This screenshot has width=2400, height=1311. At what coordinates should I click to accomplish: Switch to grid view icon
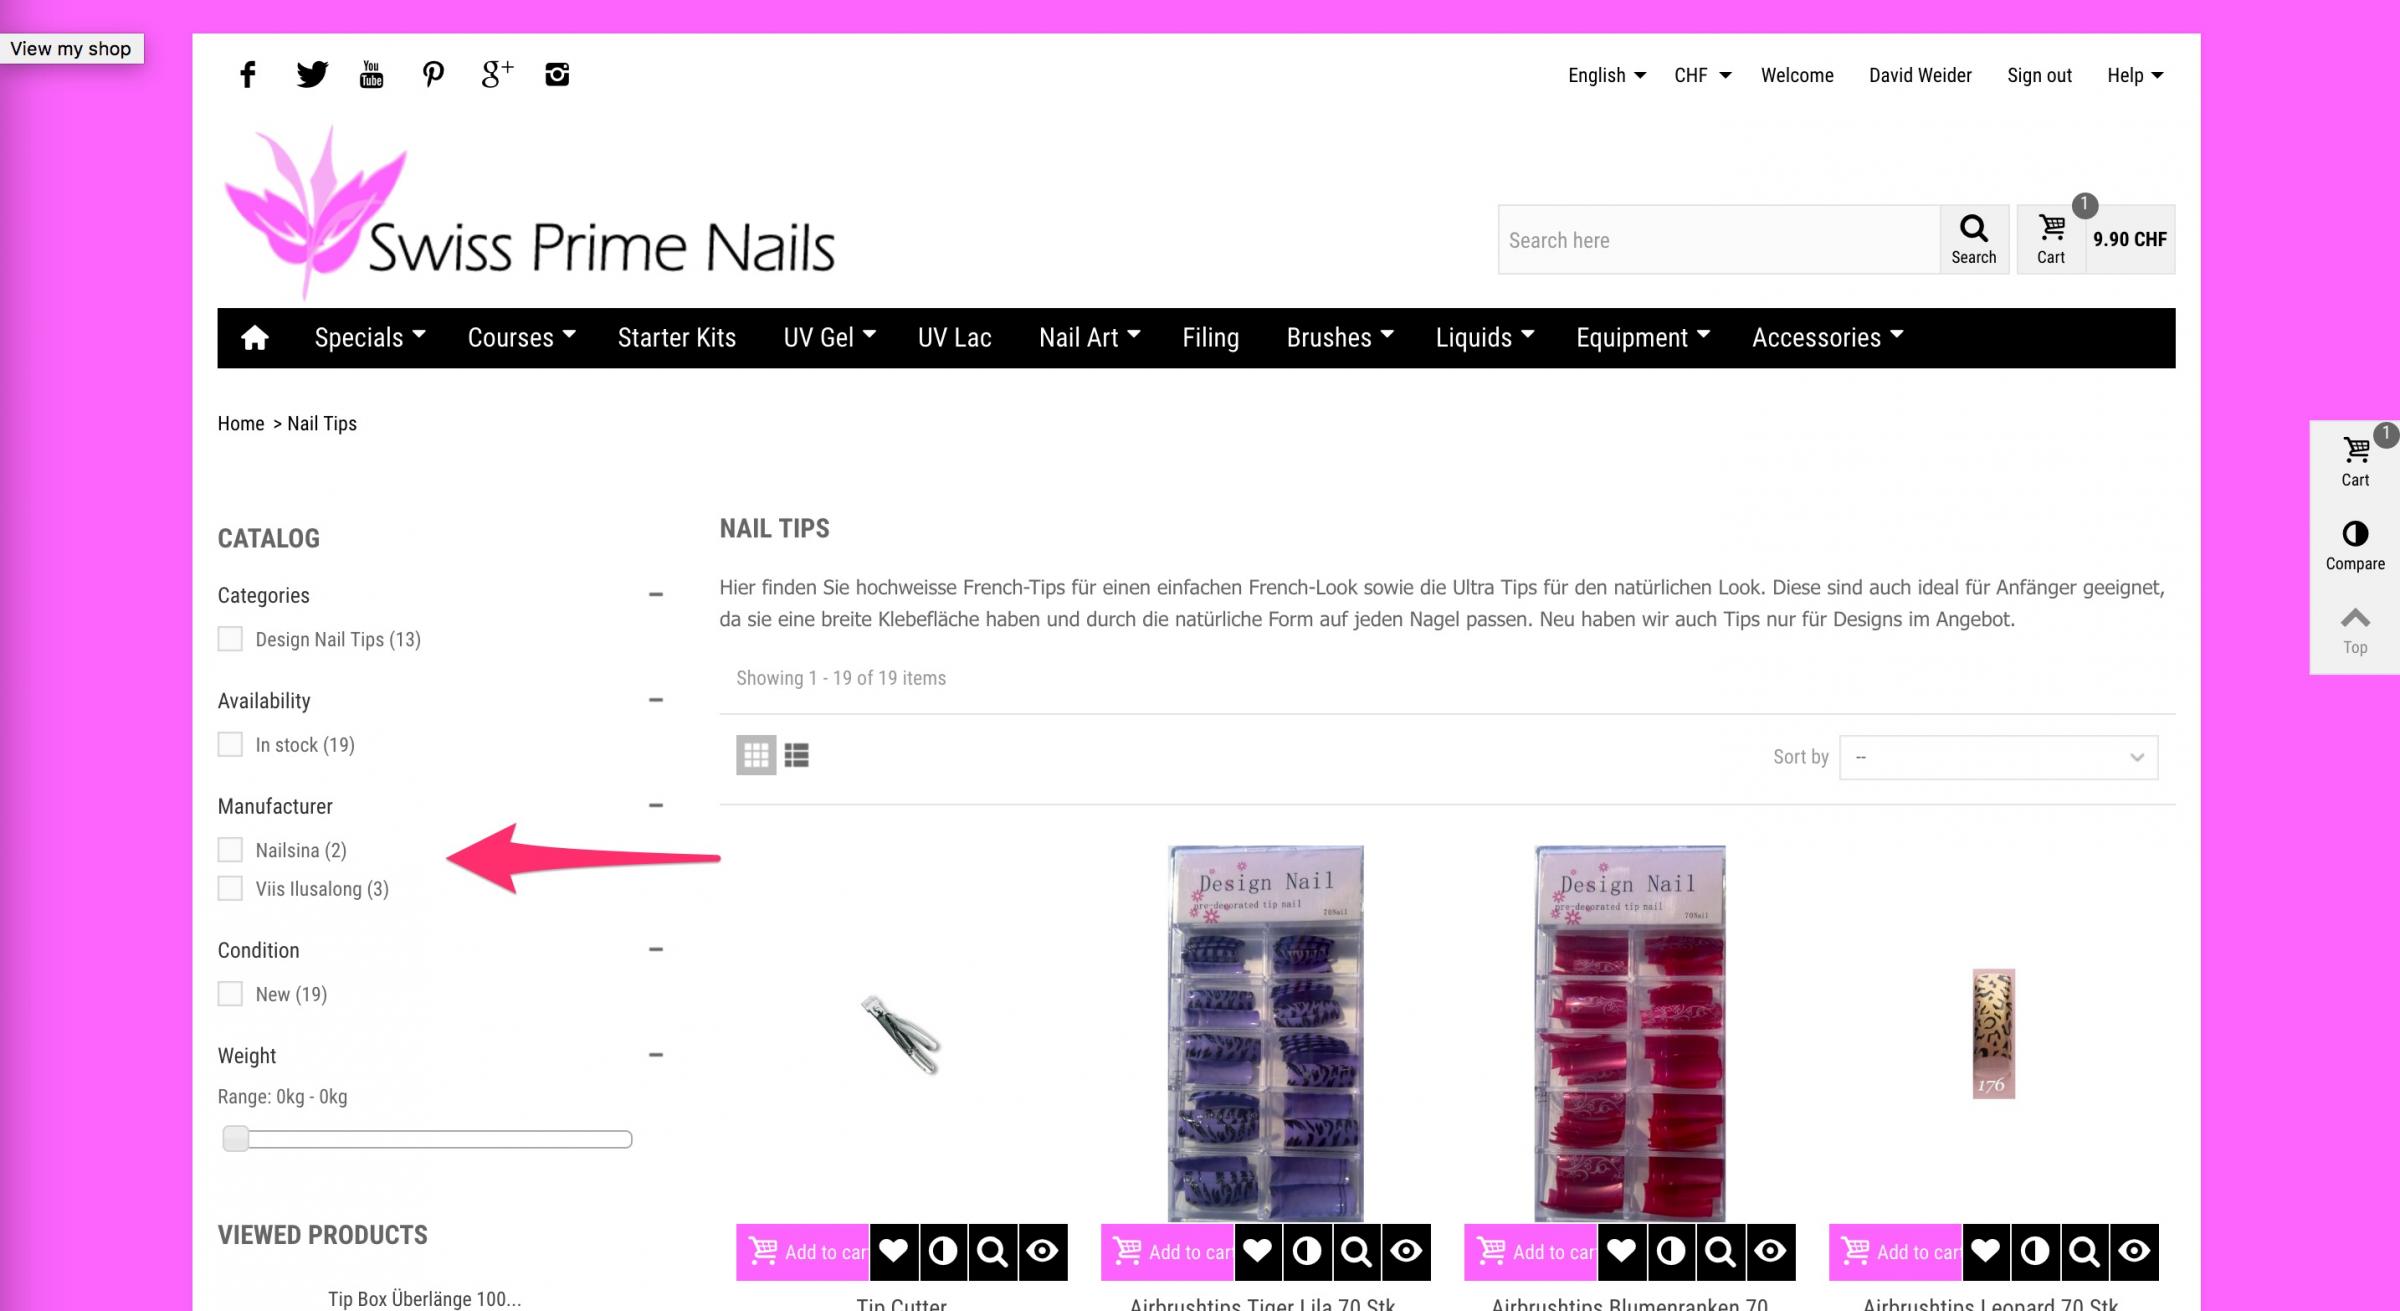[x=756, y=755]
